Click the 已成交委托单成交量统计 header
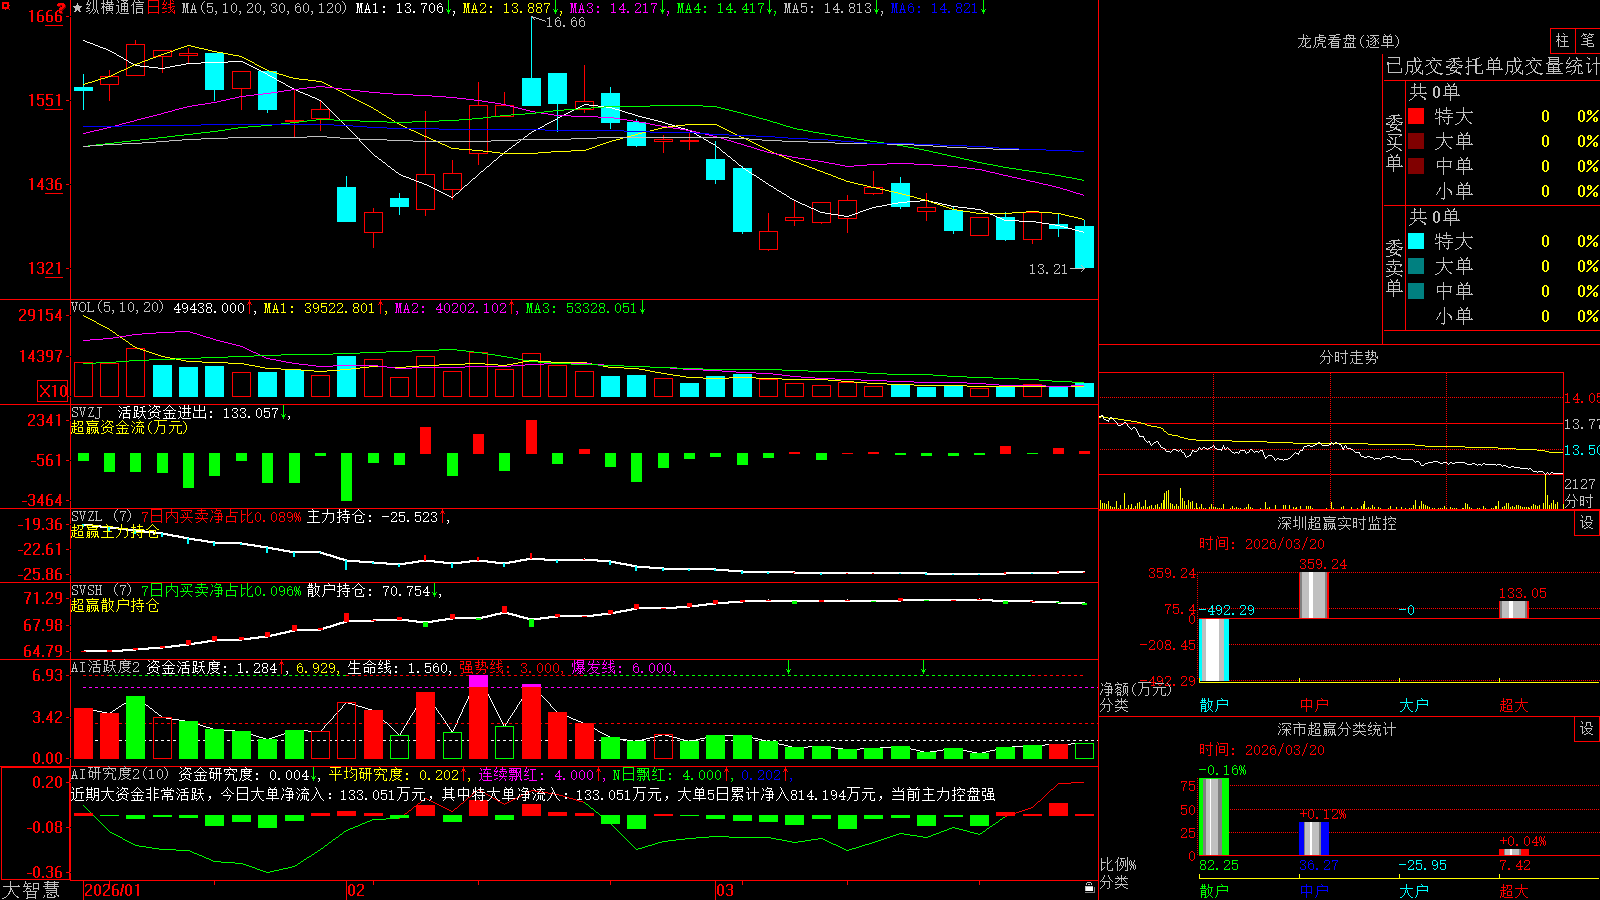Viewport: 1600px width, 900px height. click(1492, 66)
